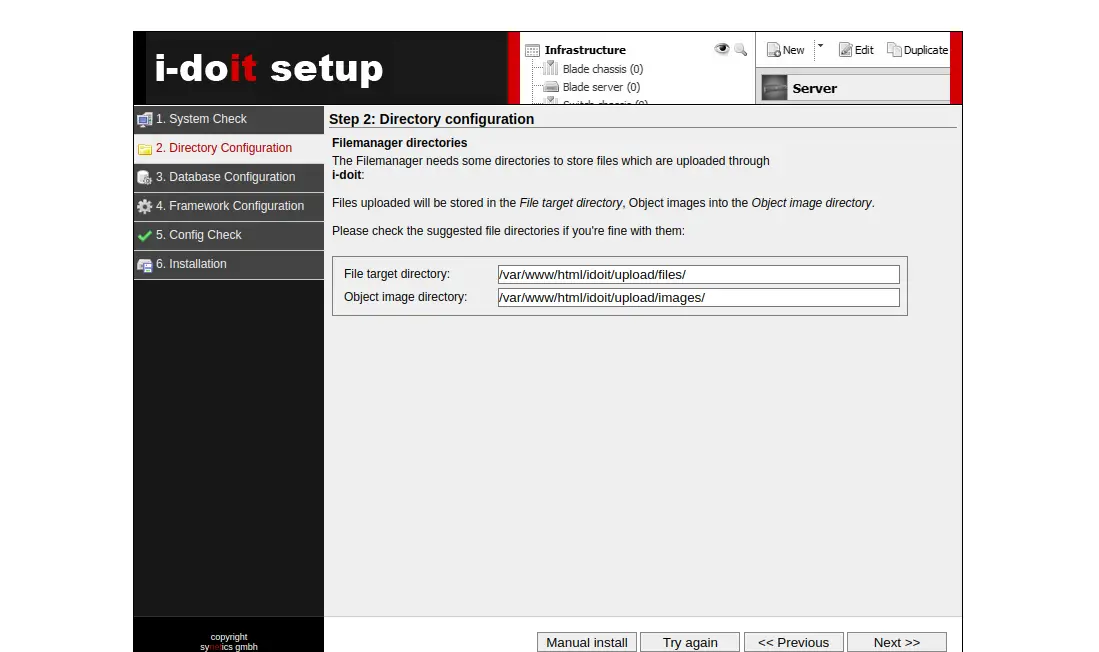The image size is (1099, 652).
Task: Click the New document icon
Action: (773, 50)
